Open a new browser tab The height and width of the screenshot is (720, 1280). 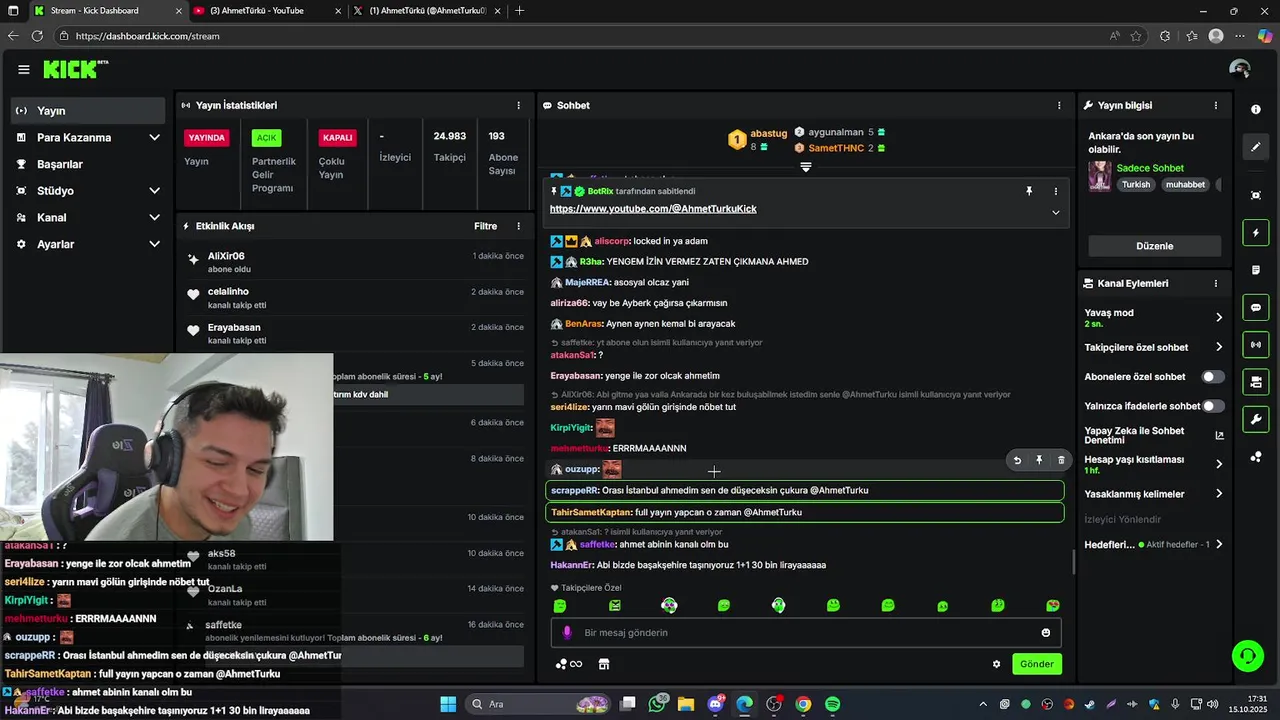coord(519,11)
